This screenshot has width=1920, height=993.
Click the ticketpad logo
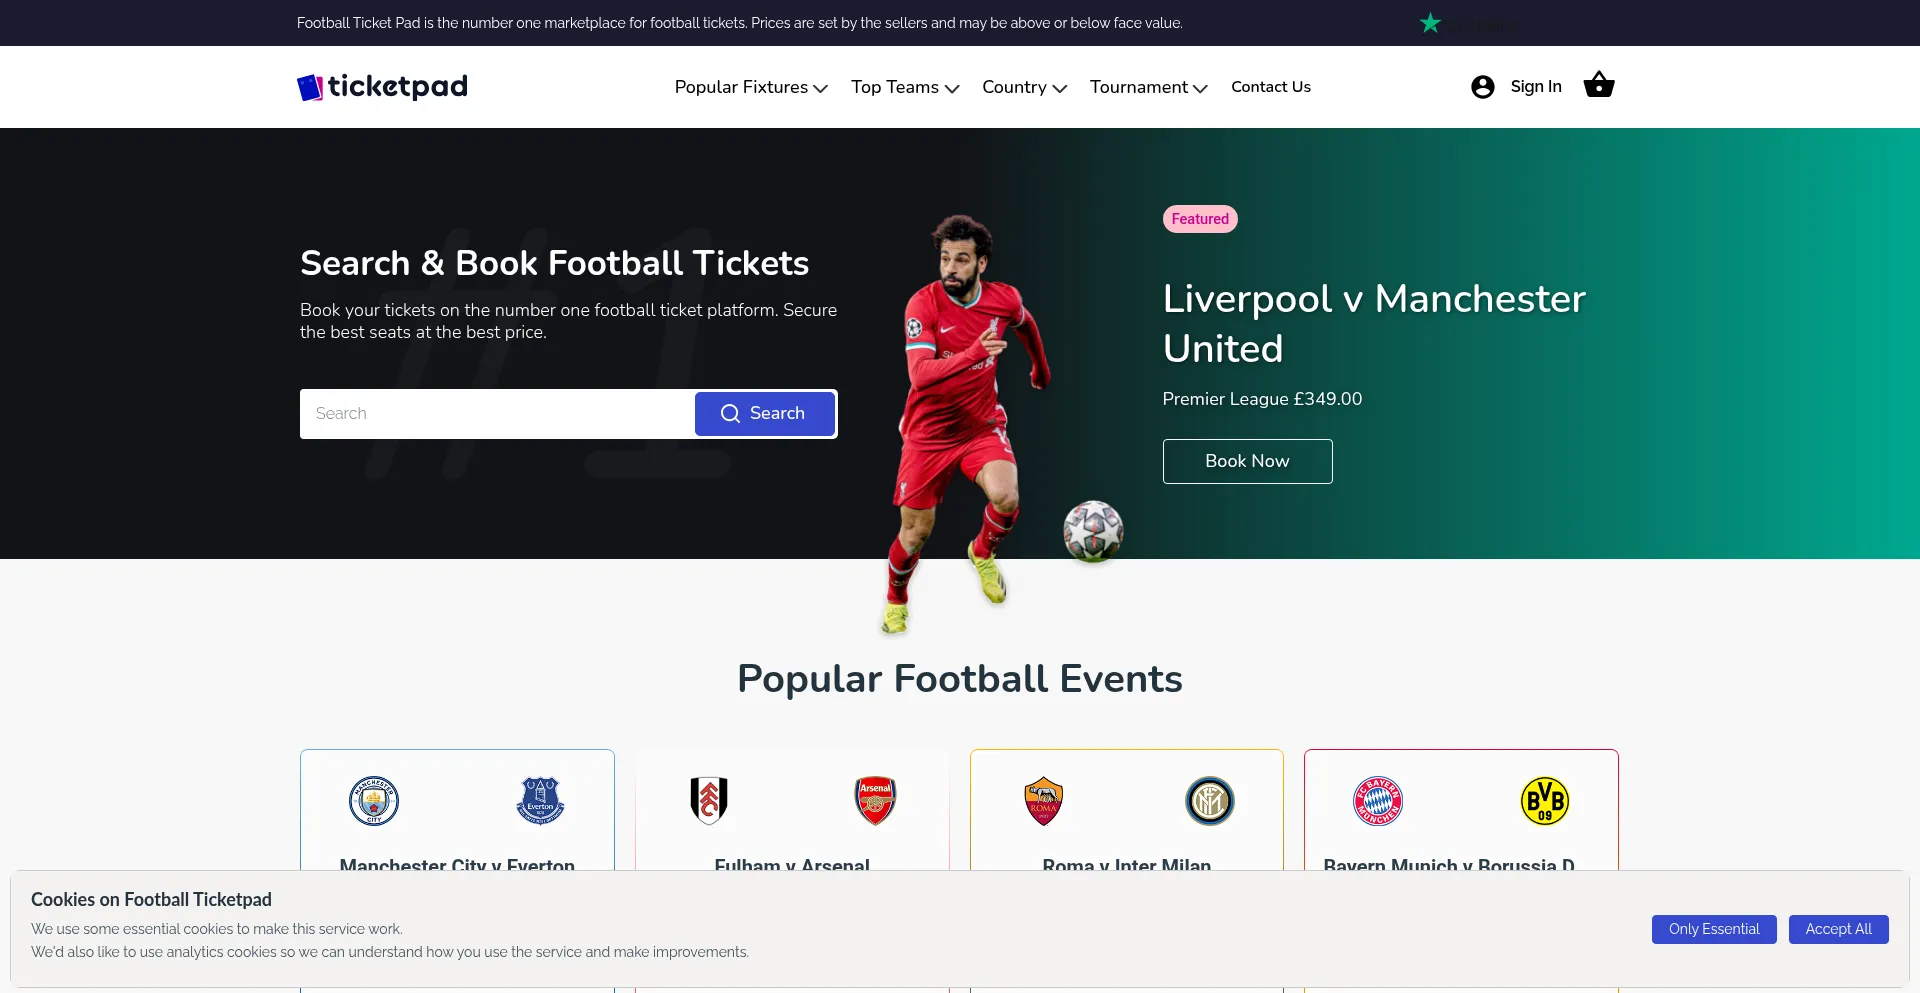382,87
